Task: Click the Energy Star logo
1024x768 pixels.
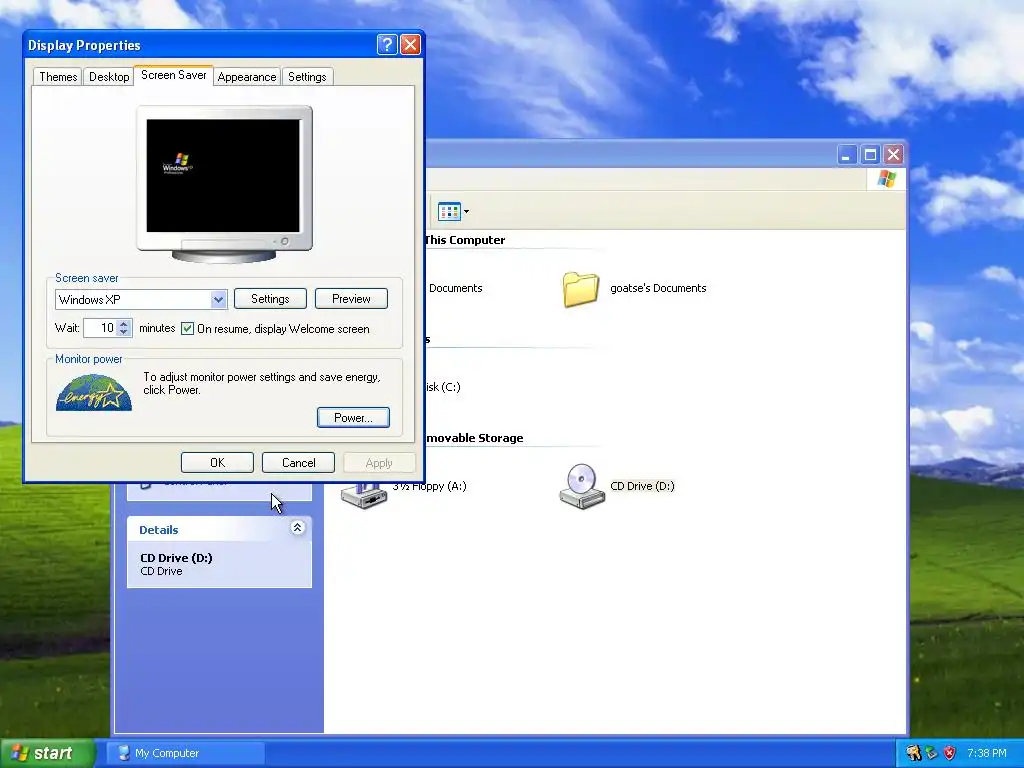Action: click(94, 392)
